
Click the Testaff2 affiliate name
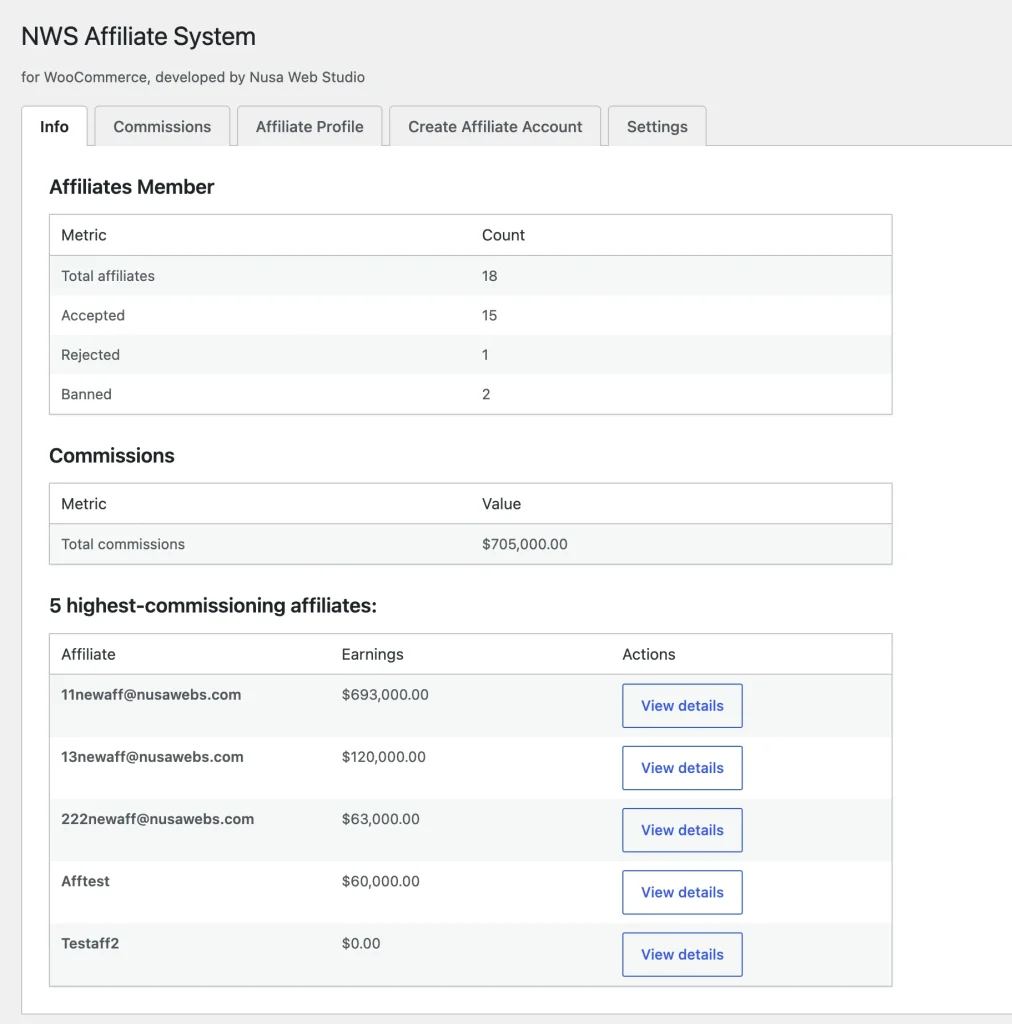[90, 943]
